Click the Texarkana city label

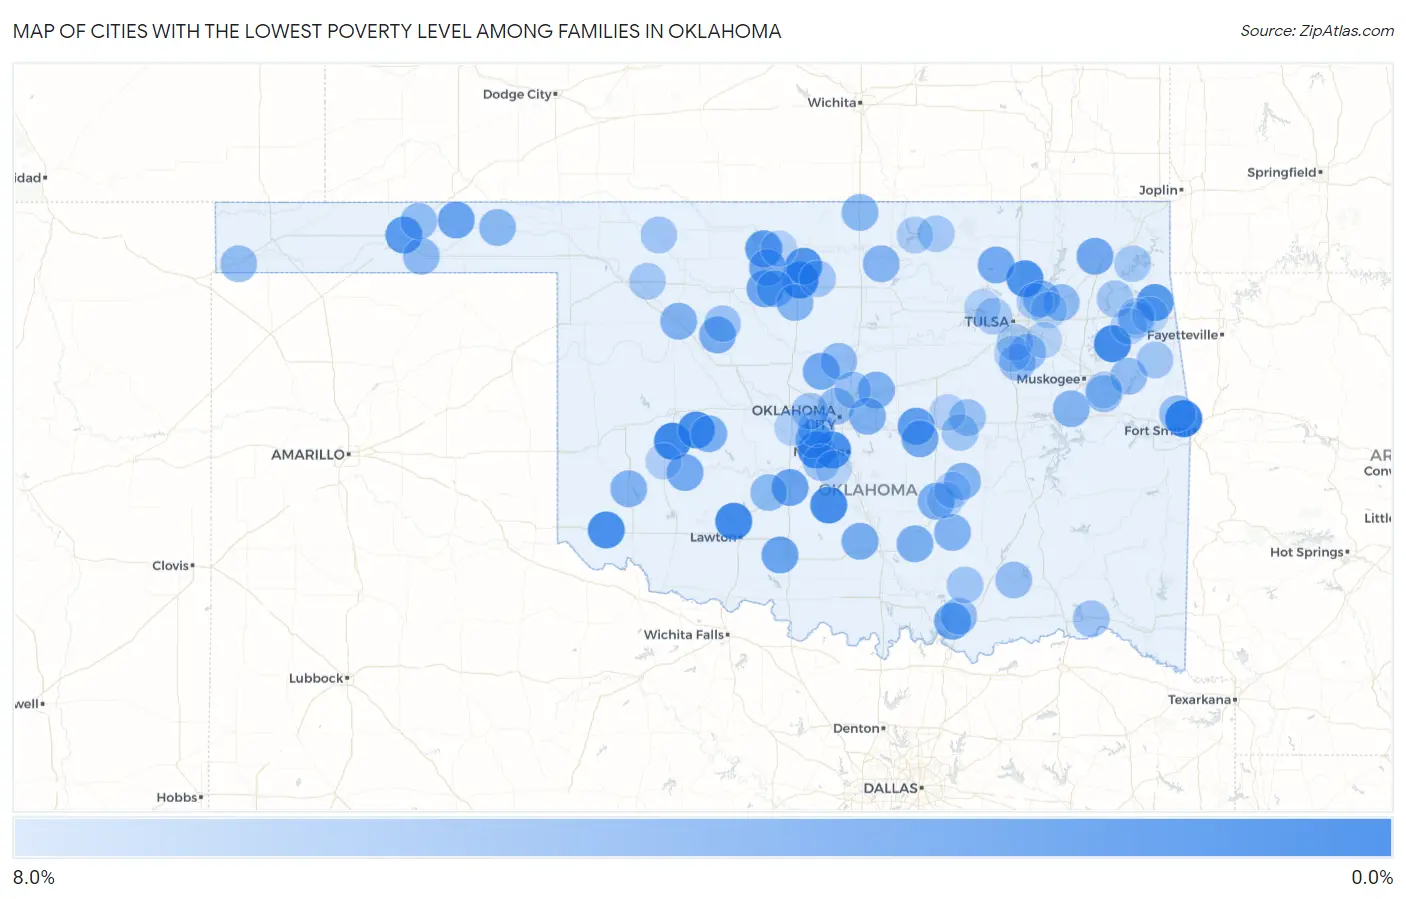pos(1199,699)
